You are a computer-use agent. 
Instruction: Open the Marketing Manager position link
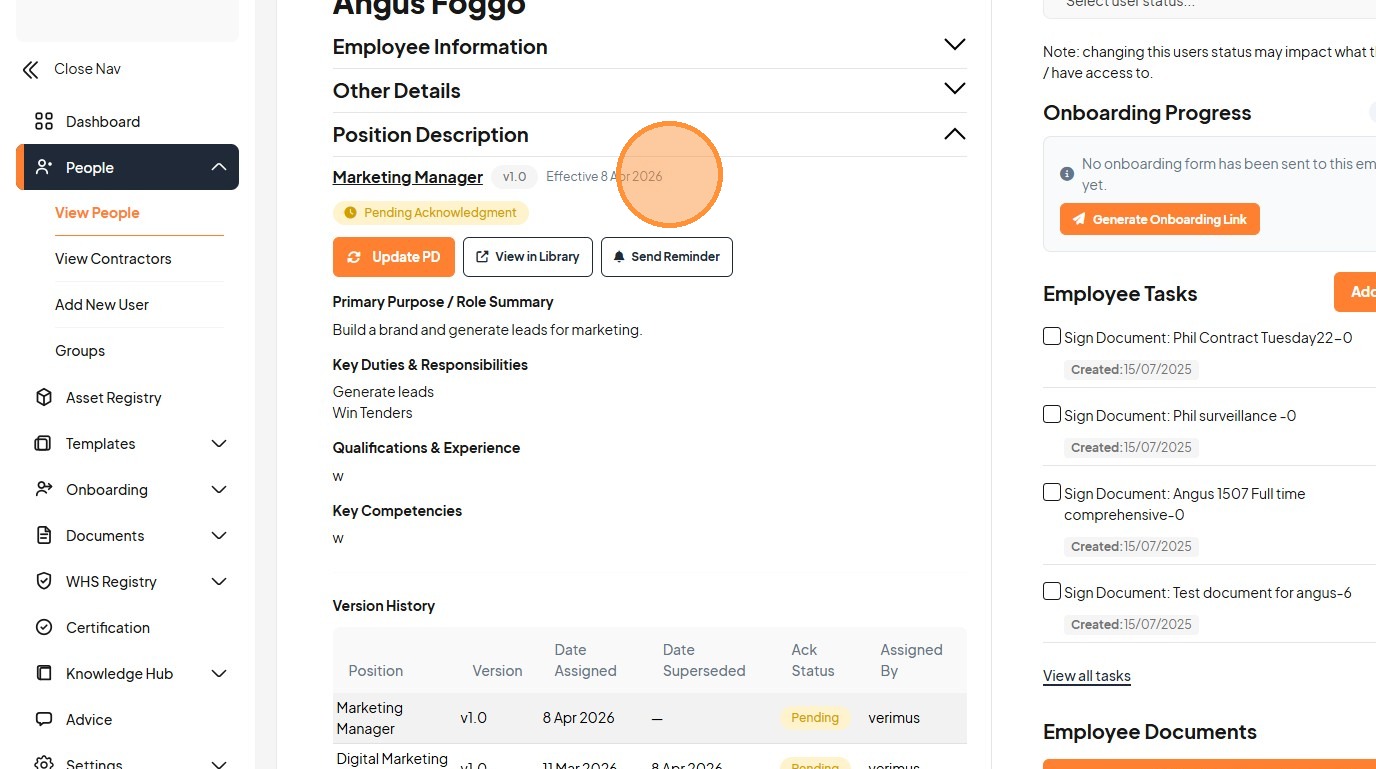point(408,177)
